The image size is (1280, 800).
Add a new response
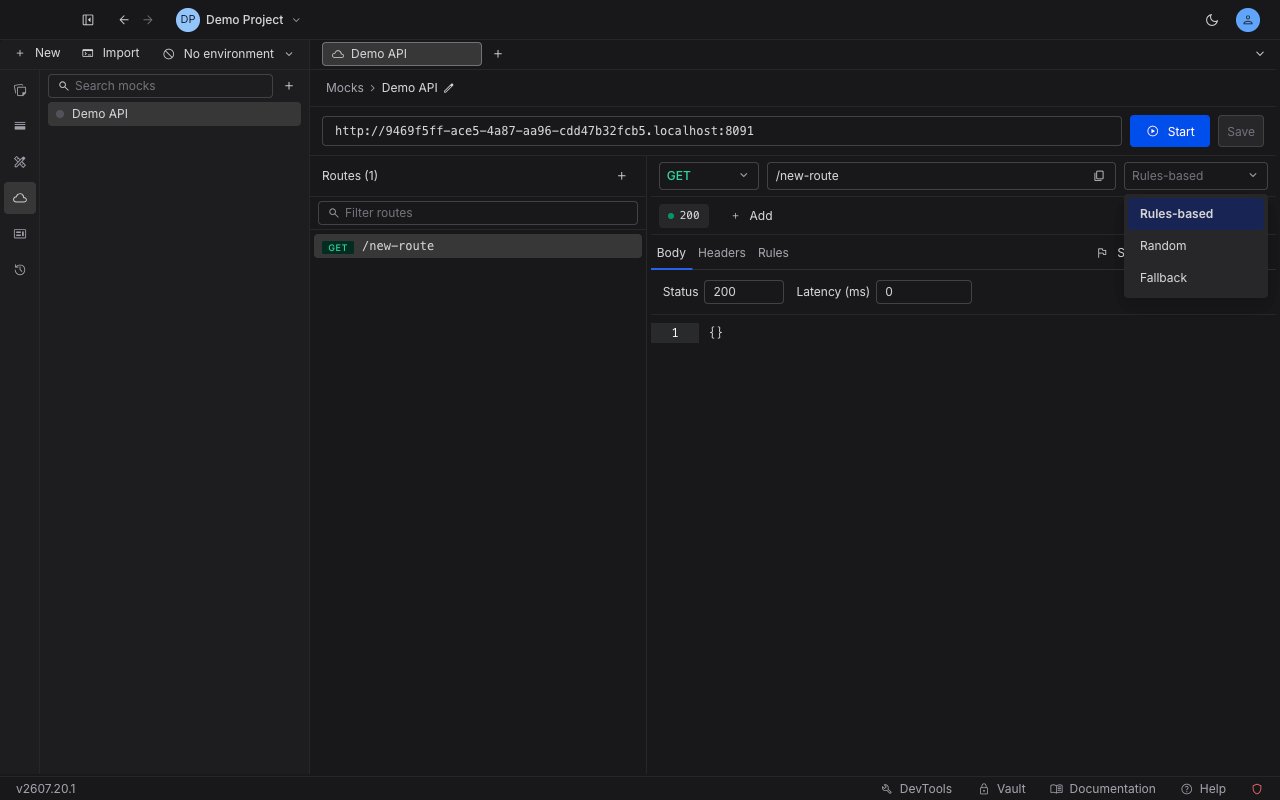click(x=751, y=216)
